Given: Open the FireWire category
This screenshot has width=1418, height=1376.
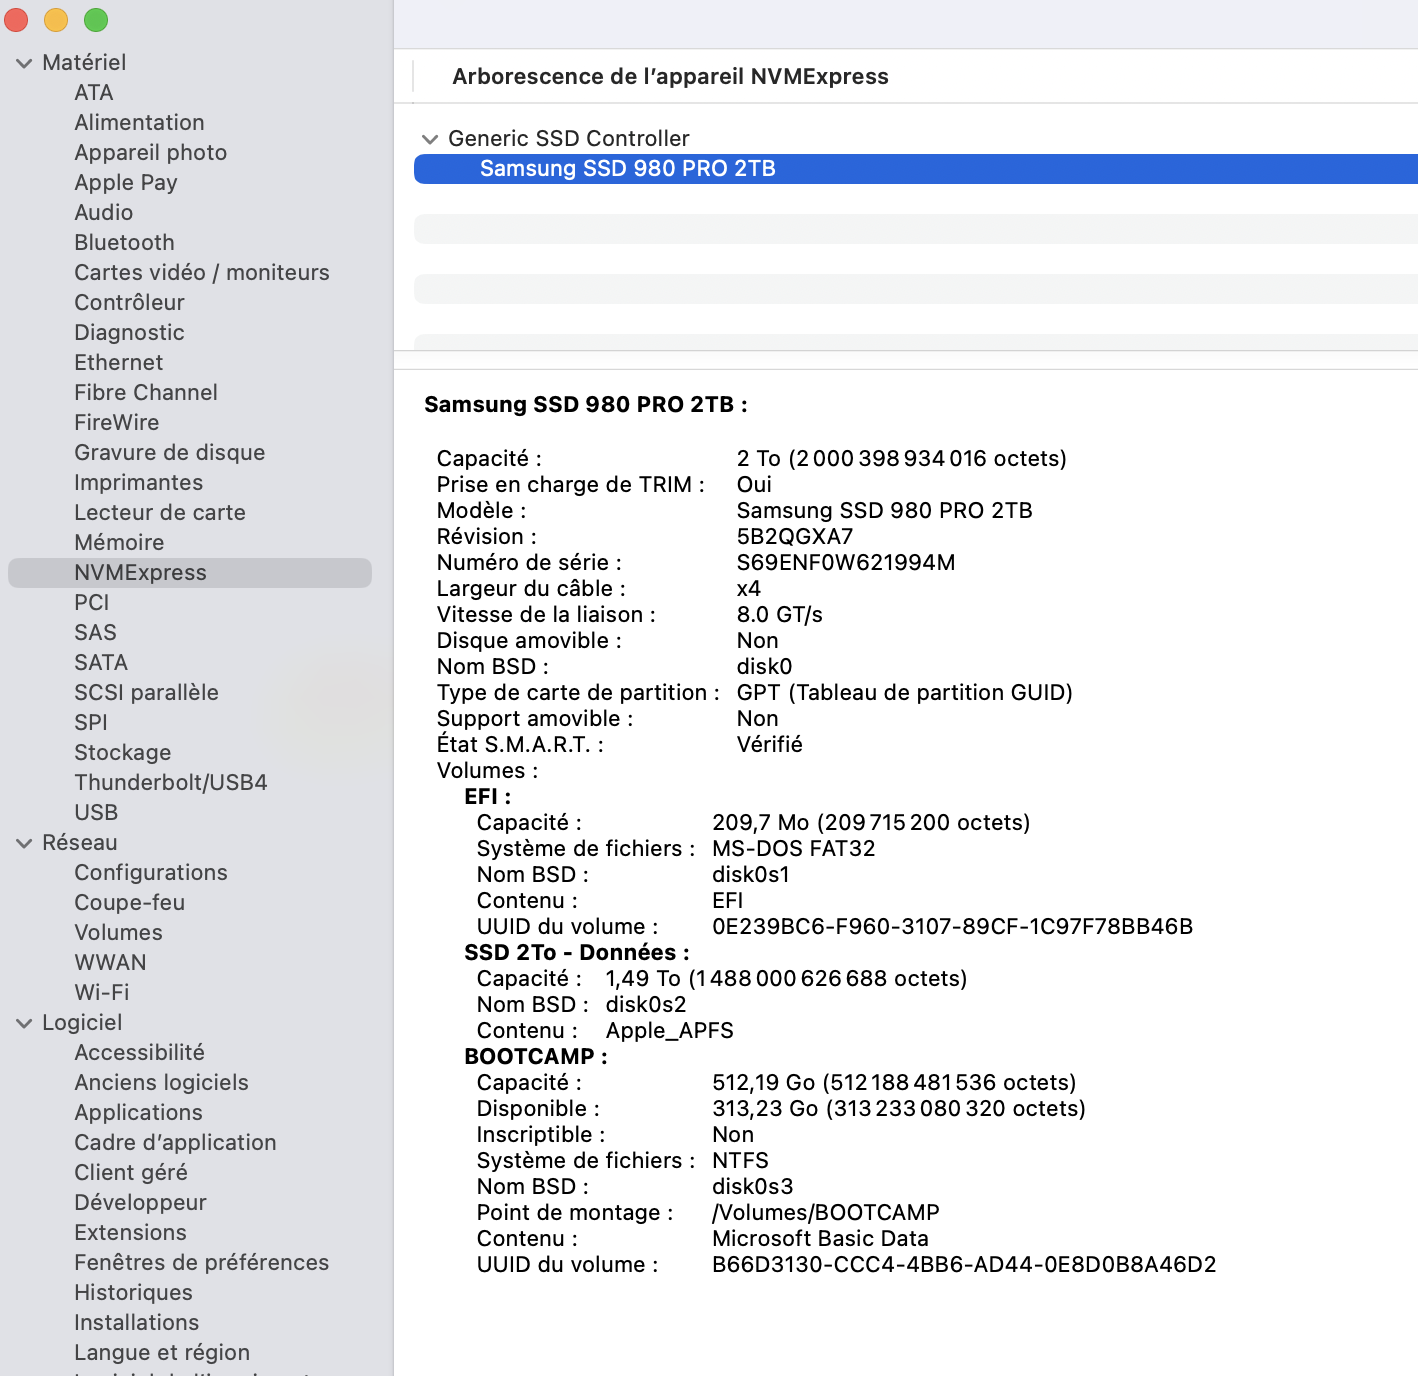Looking at the screenshot, I should click(116, 422).
